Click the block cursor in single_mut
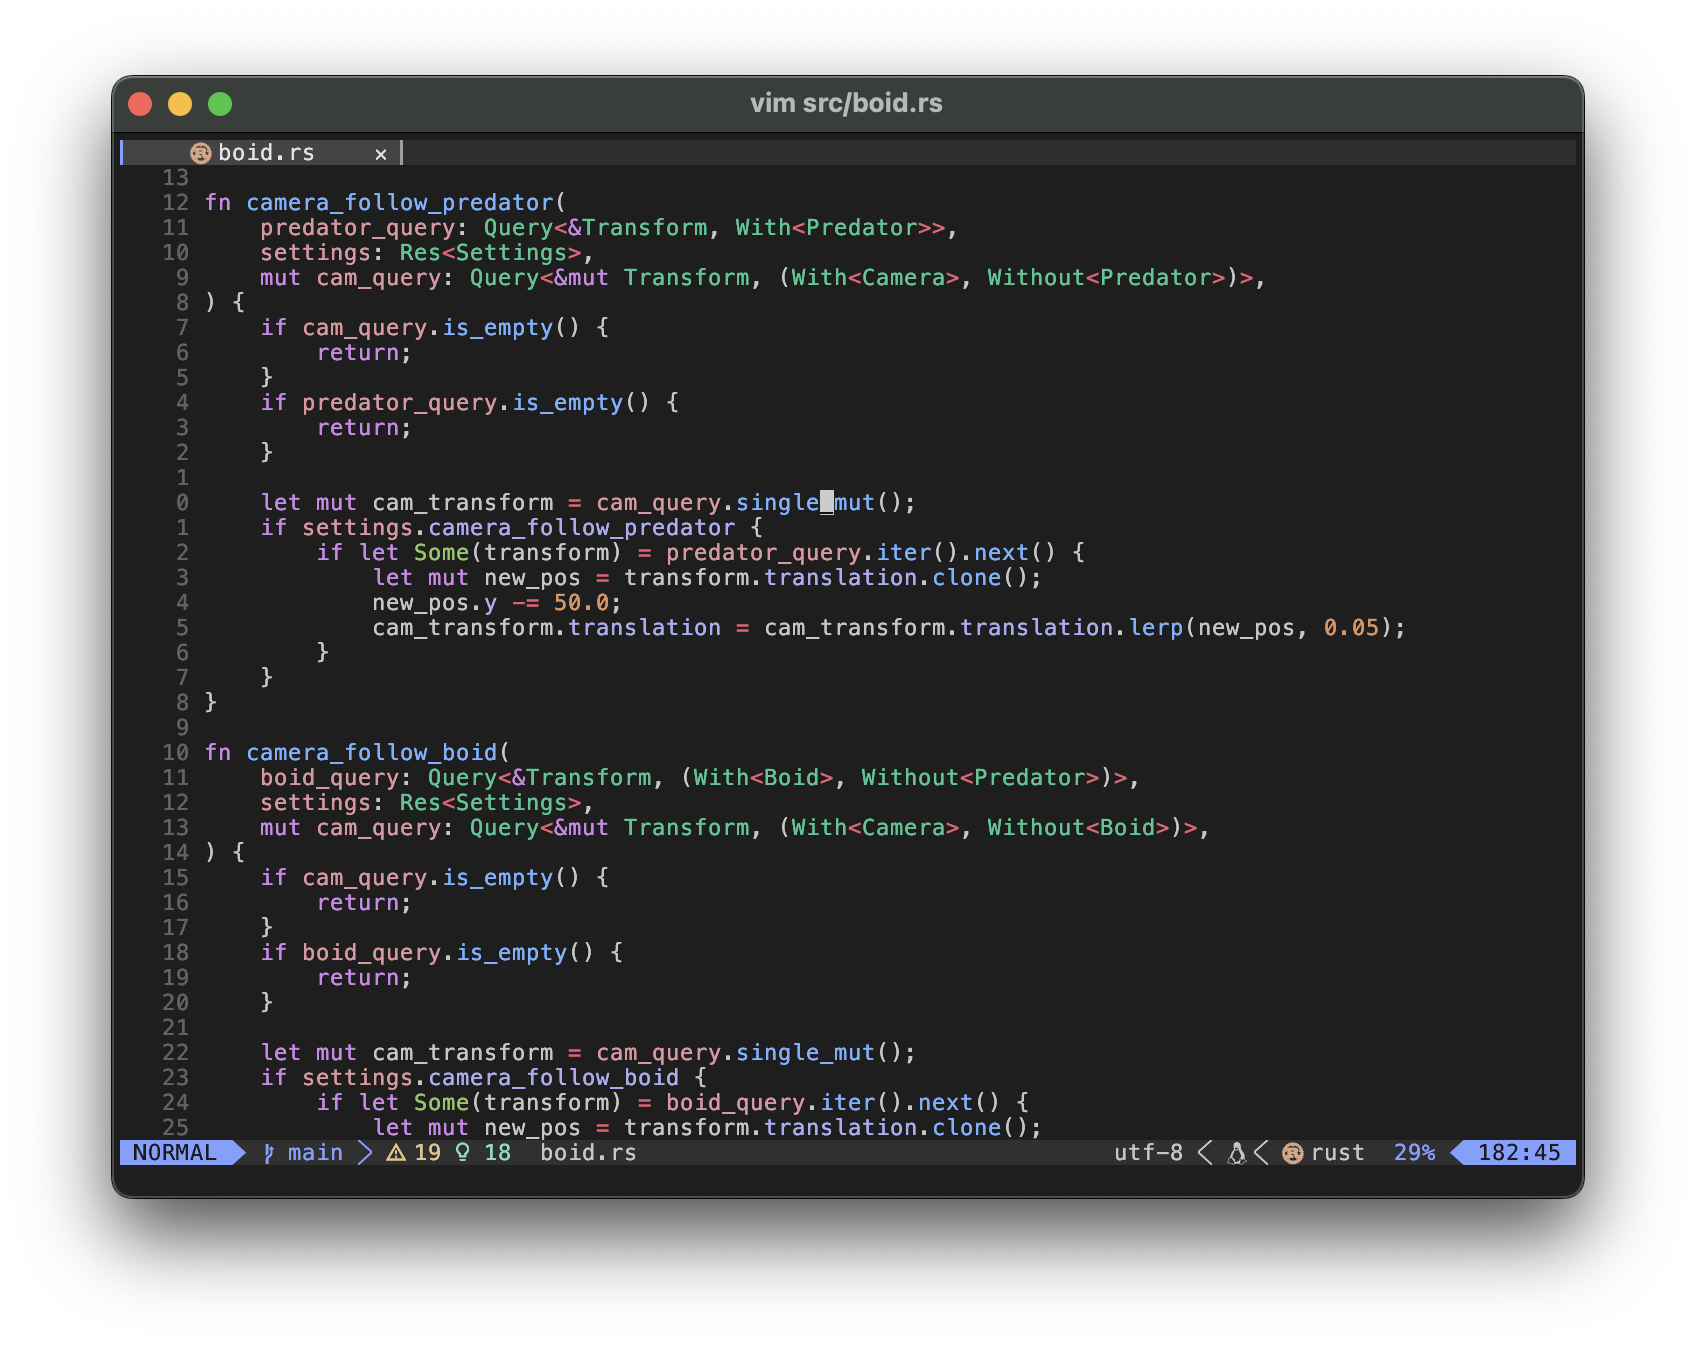This screenshot has height=1346, width=1696. click(827, 503)
